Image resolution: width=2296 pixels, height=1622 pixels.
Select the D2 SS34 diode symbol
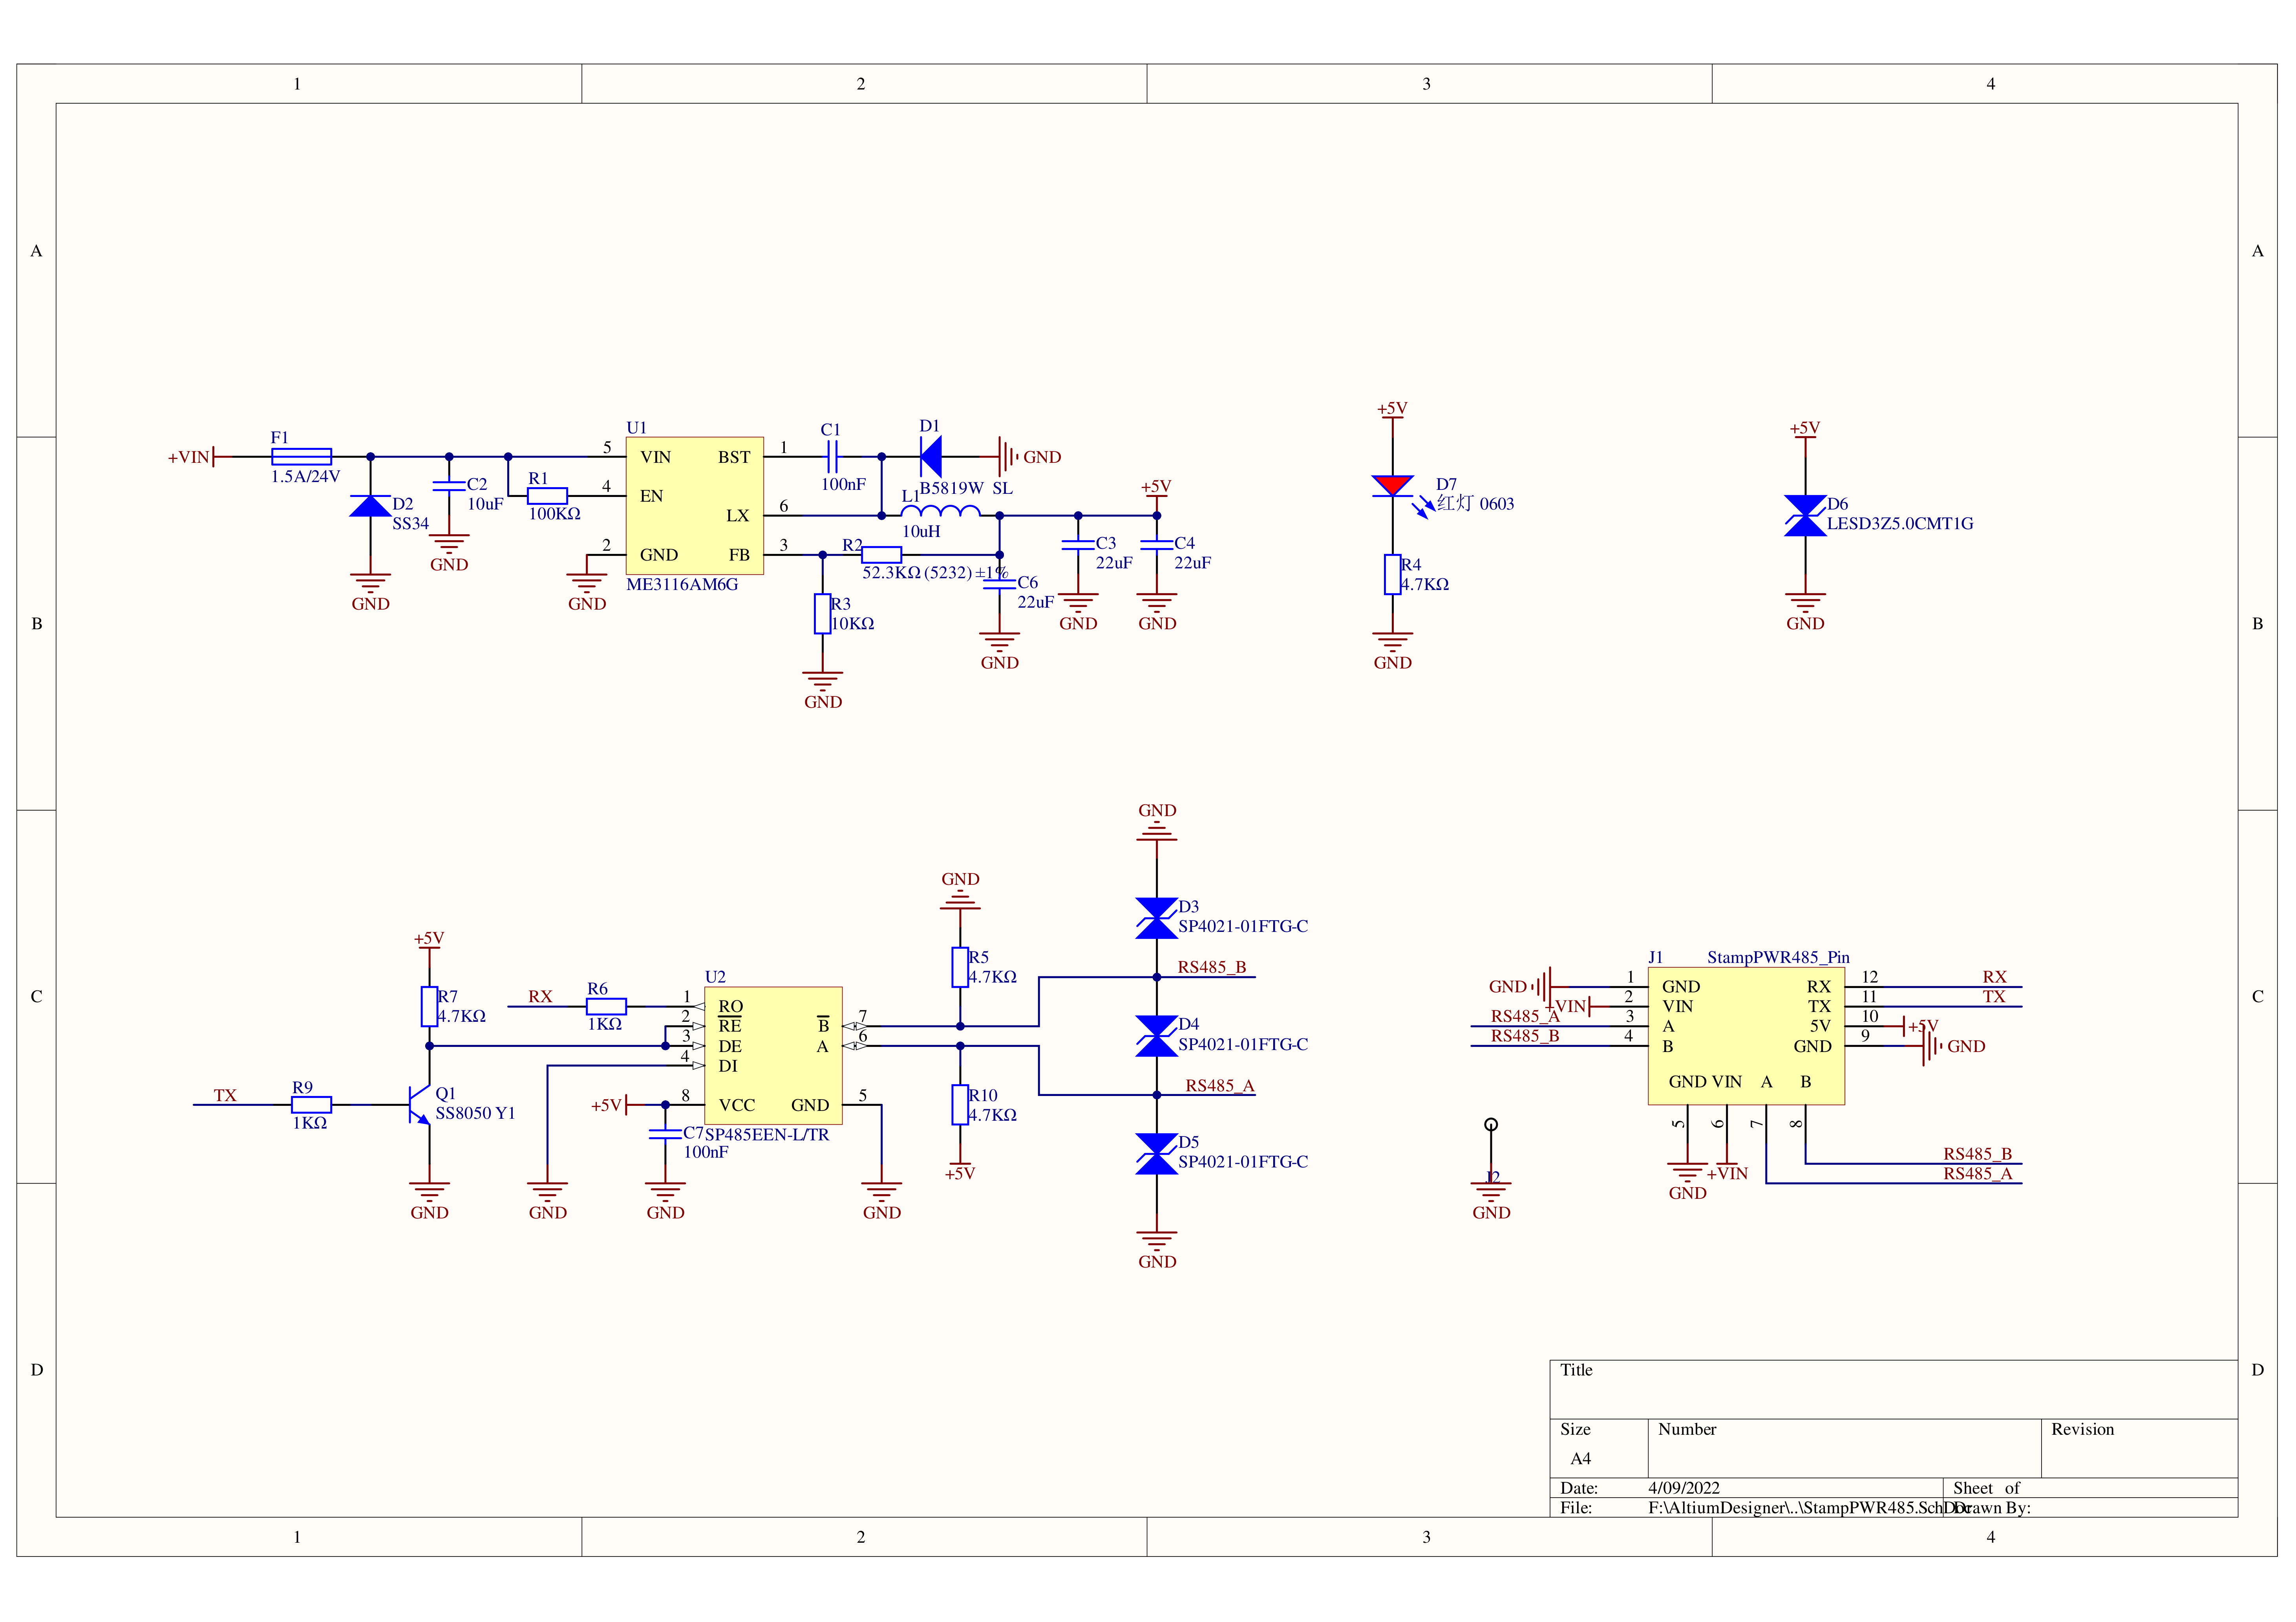pos(370,506)
